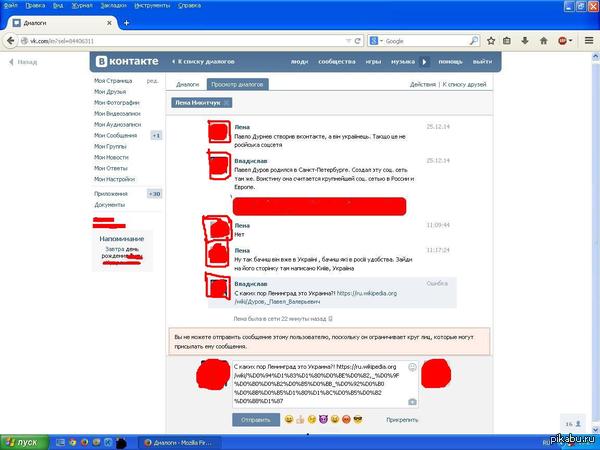Viewport: 600px width, 450px height.
Task: Insert the purple devil emoji
Action: [x=323, y=418]
